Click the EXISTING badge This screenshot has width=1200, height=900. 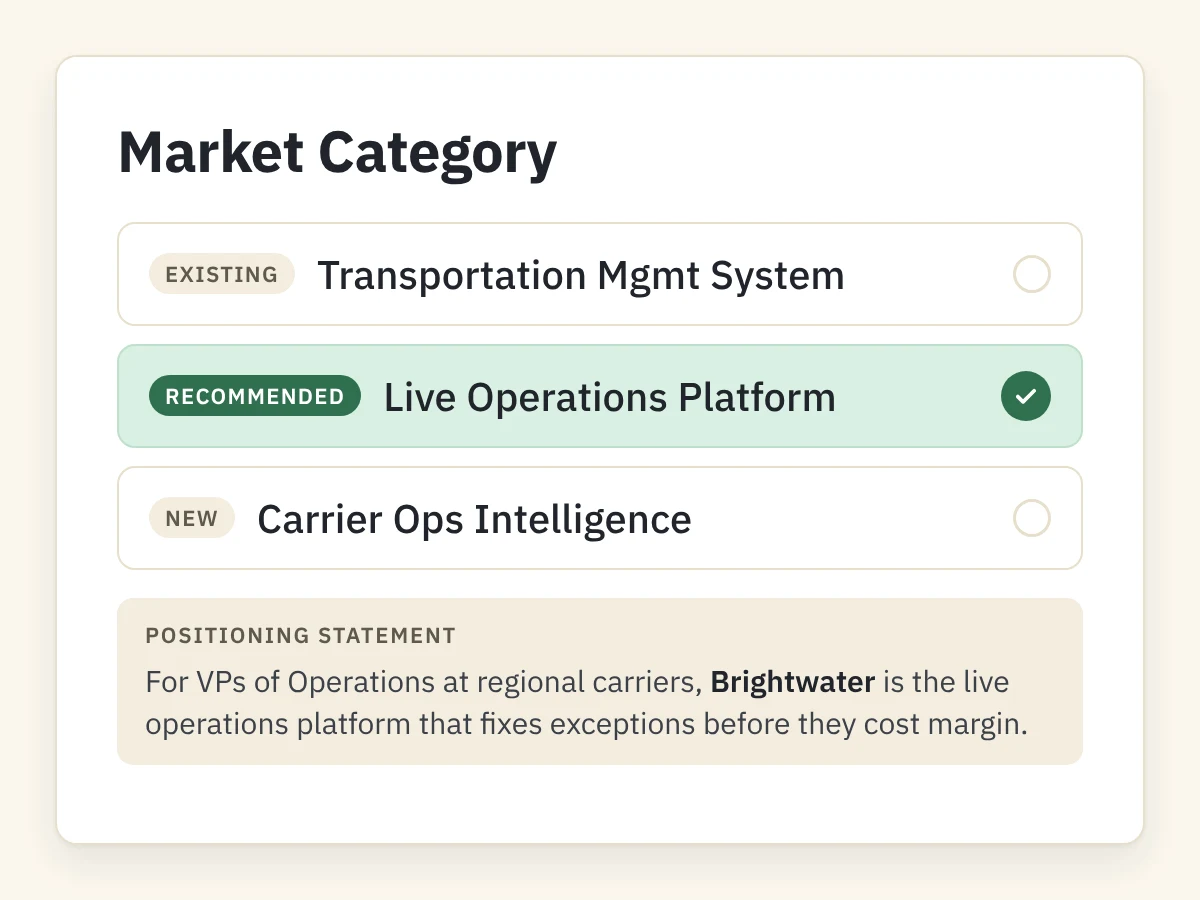click(x=222, y=274)
